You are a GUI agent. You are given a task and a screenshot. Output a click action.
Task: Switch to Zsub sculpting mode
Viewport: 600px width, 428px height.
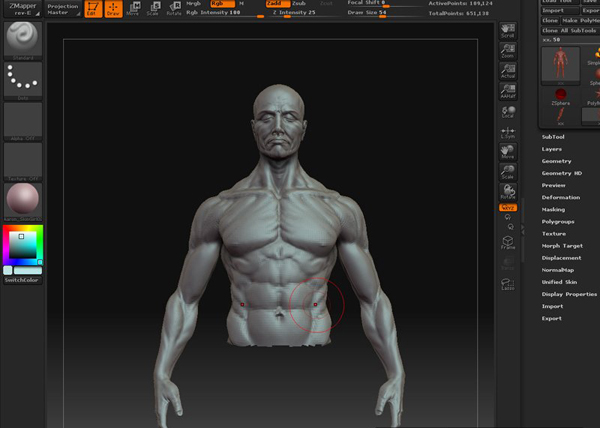point(298,3)
